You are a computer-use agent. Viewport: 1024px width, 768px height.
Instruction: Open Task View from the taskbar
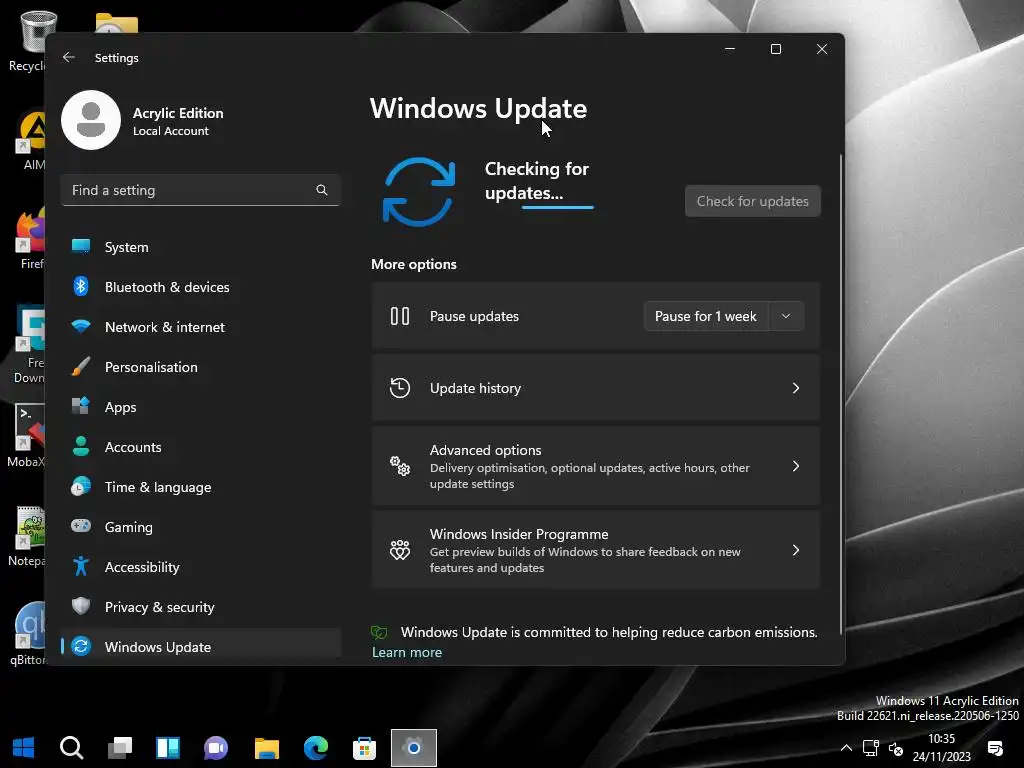click(x=120, y=748)
